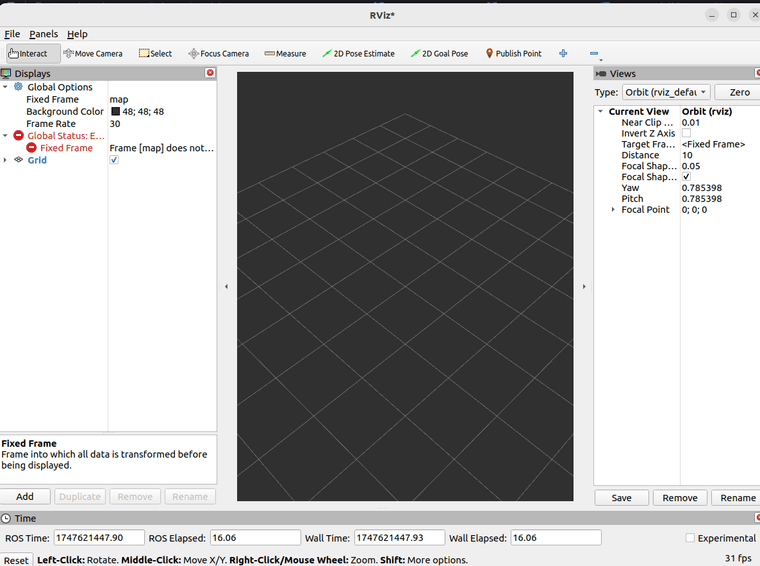Image resolution: width=760 pixels, height=566 pixels.
Task: Click the blue minus remove-tool icon
Action: click(594, 53)
